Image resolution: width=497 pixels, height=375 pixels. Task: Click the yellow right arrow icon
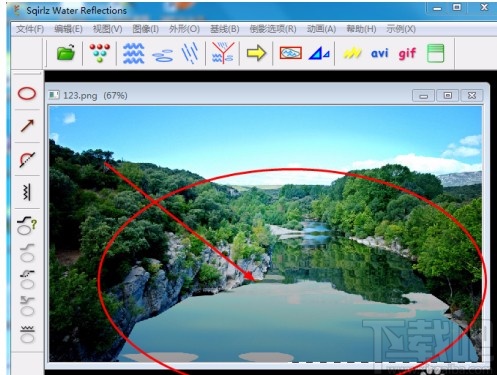[256, 53]
